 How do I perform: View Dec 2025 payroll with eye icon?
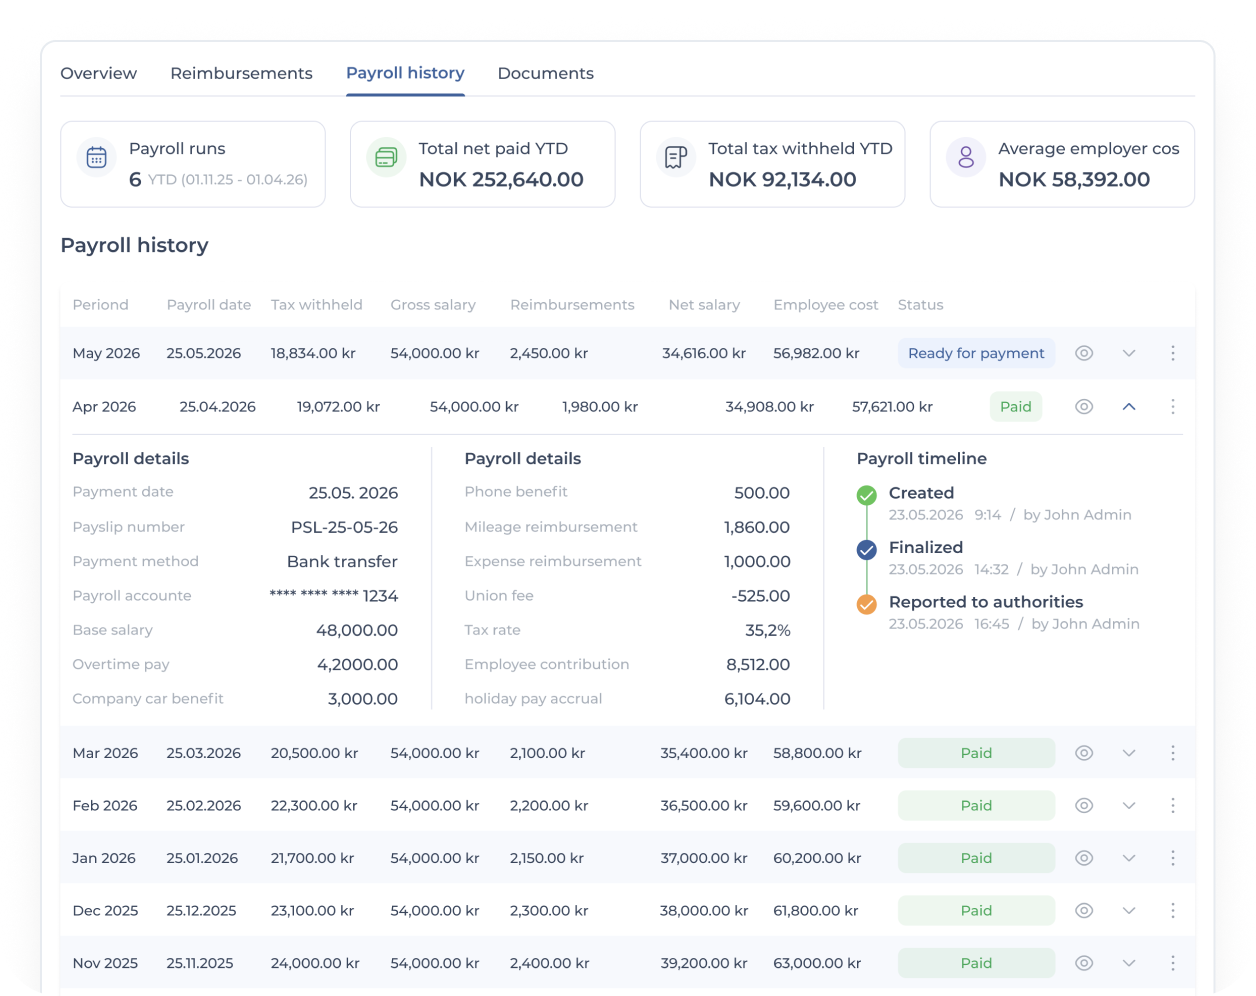pyautogui.click(x=1084, y=911)
